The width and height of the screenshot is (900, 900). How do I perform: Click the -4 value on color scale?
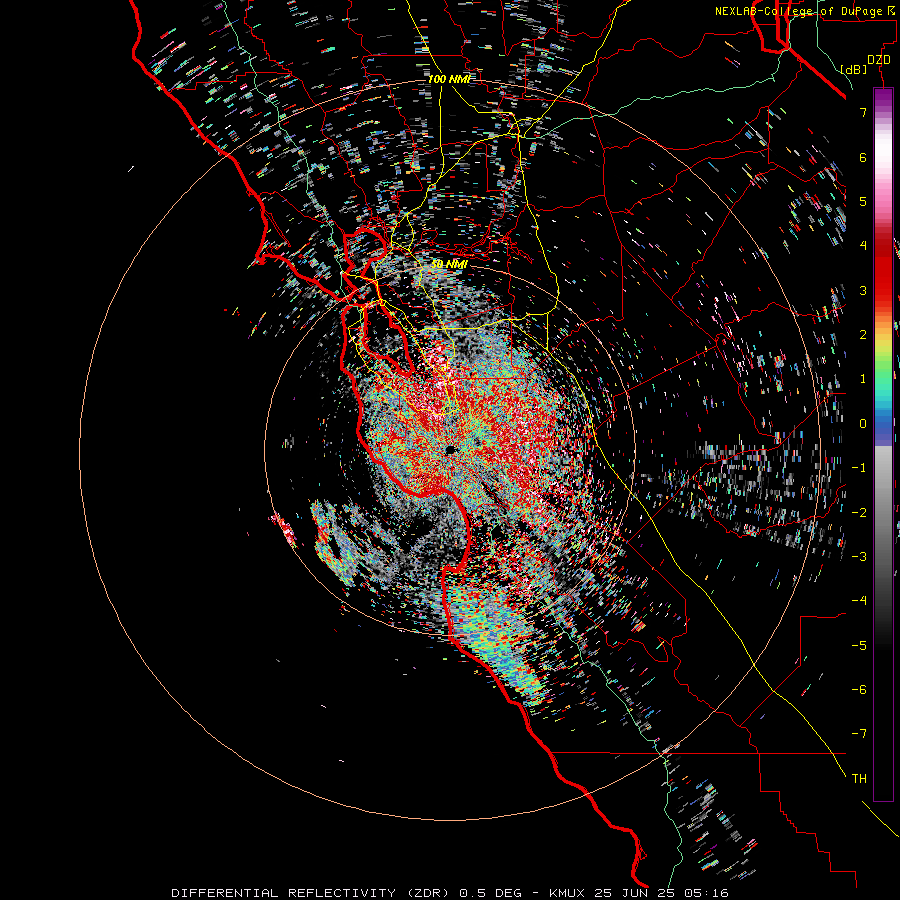859,601
